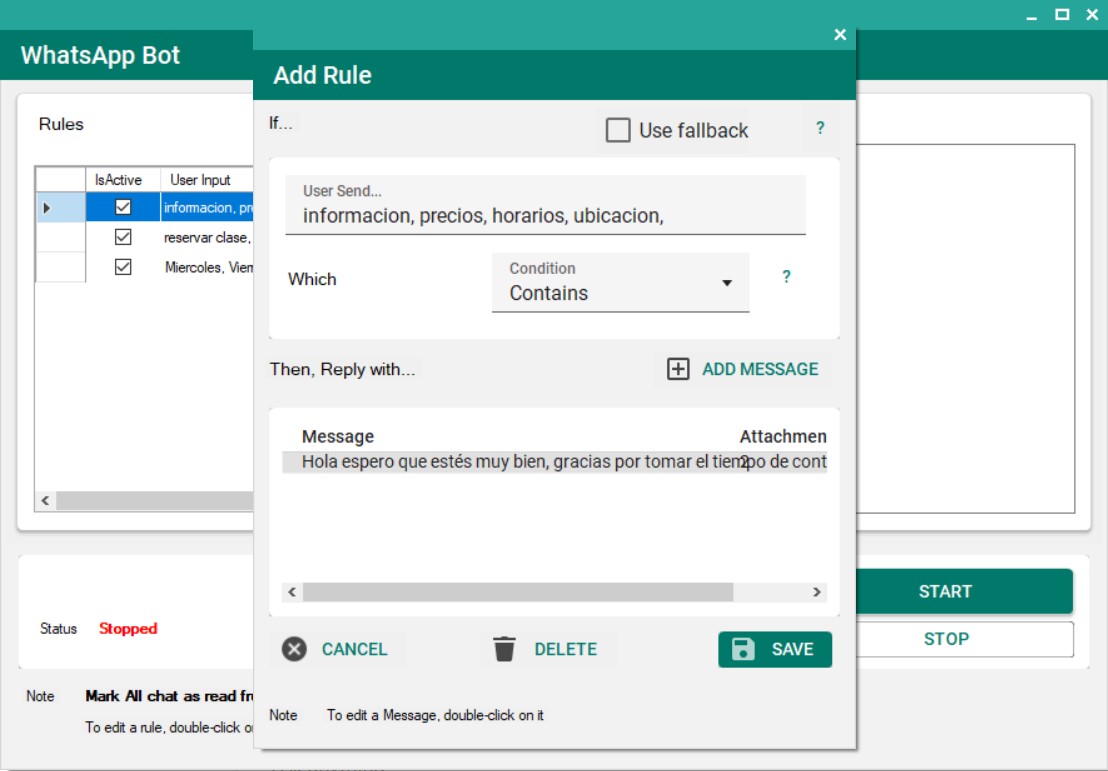Click the User Send text field
This screenshot has width=1108, height=771.
[x=545, y=215]
